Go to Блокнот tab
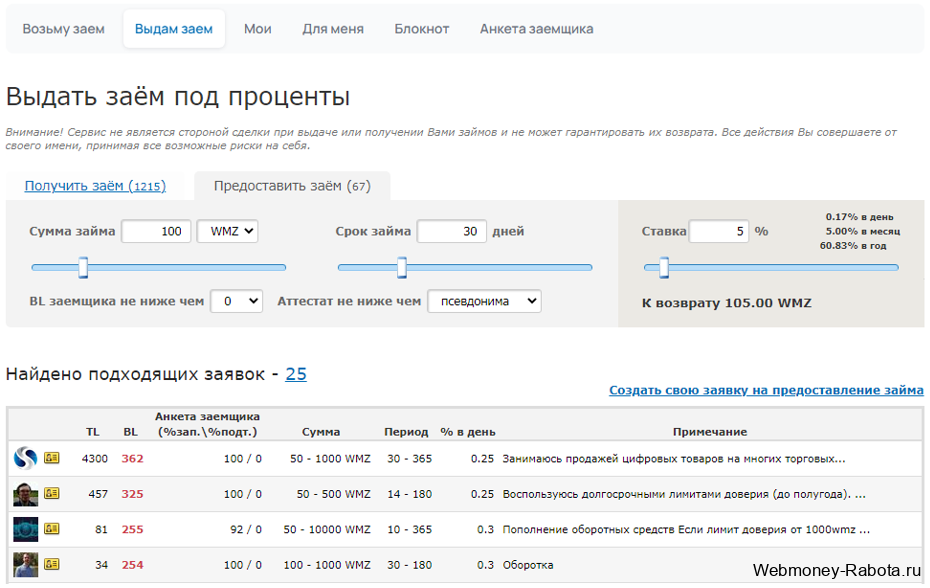The width and height of the screenshot is (930, 588). (x=422, y=28)
